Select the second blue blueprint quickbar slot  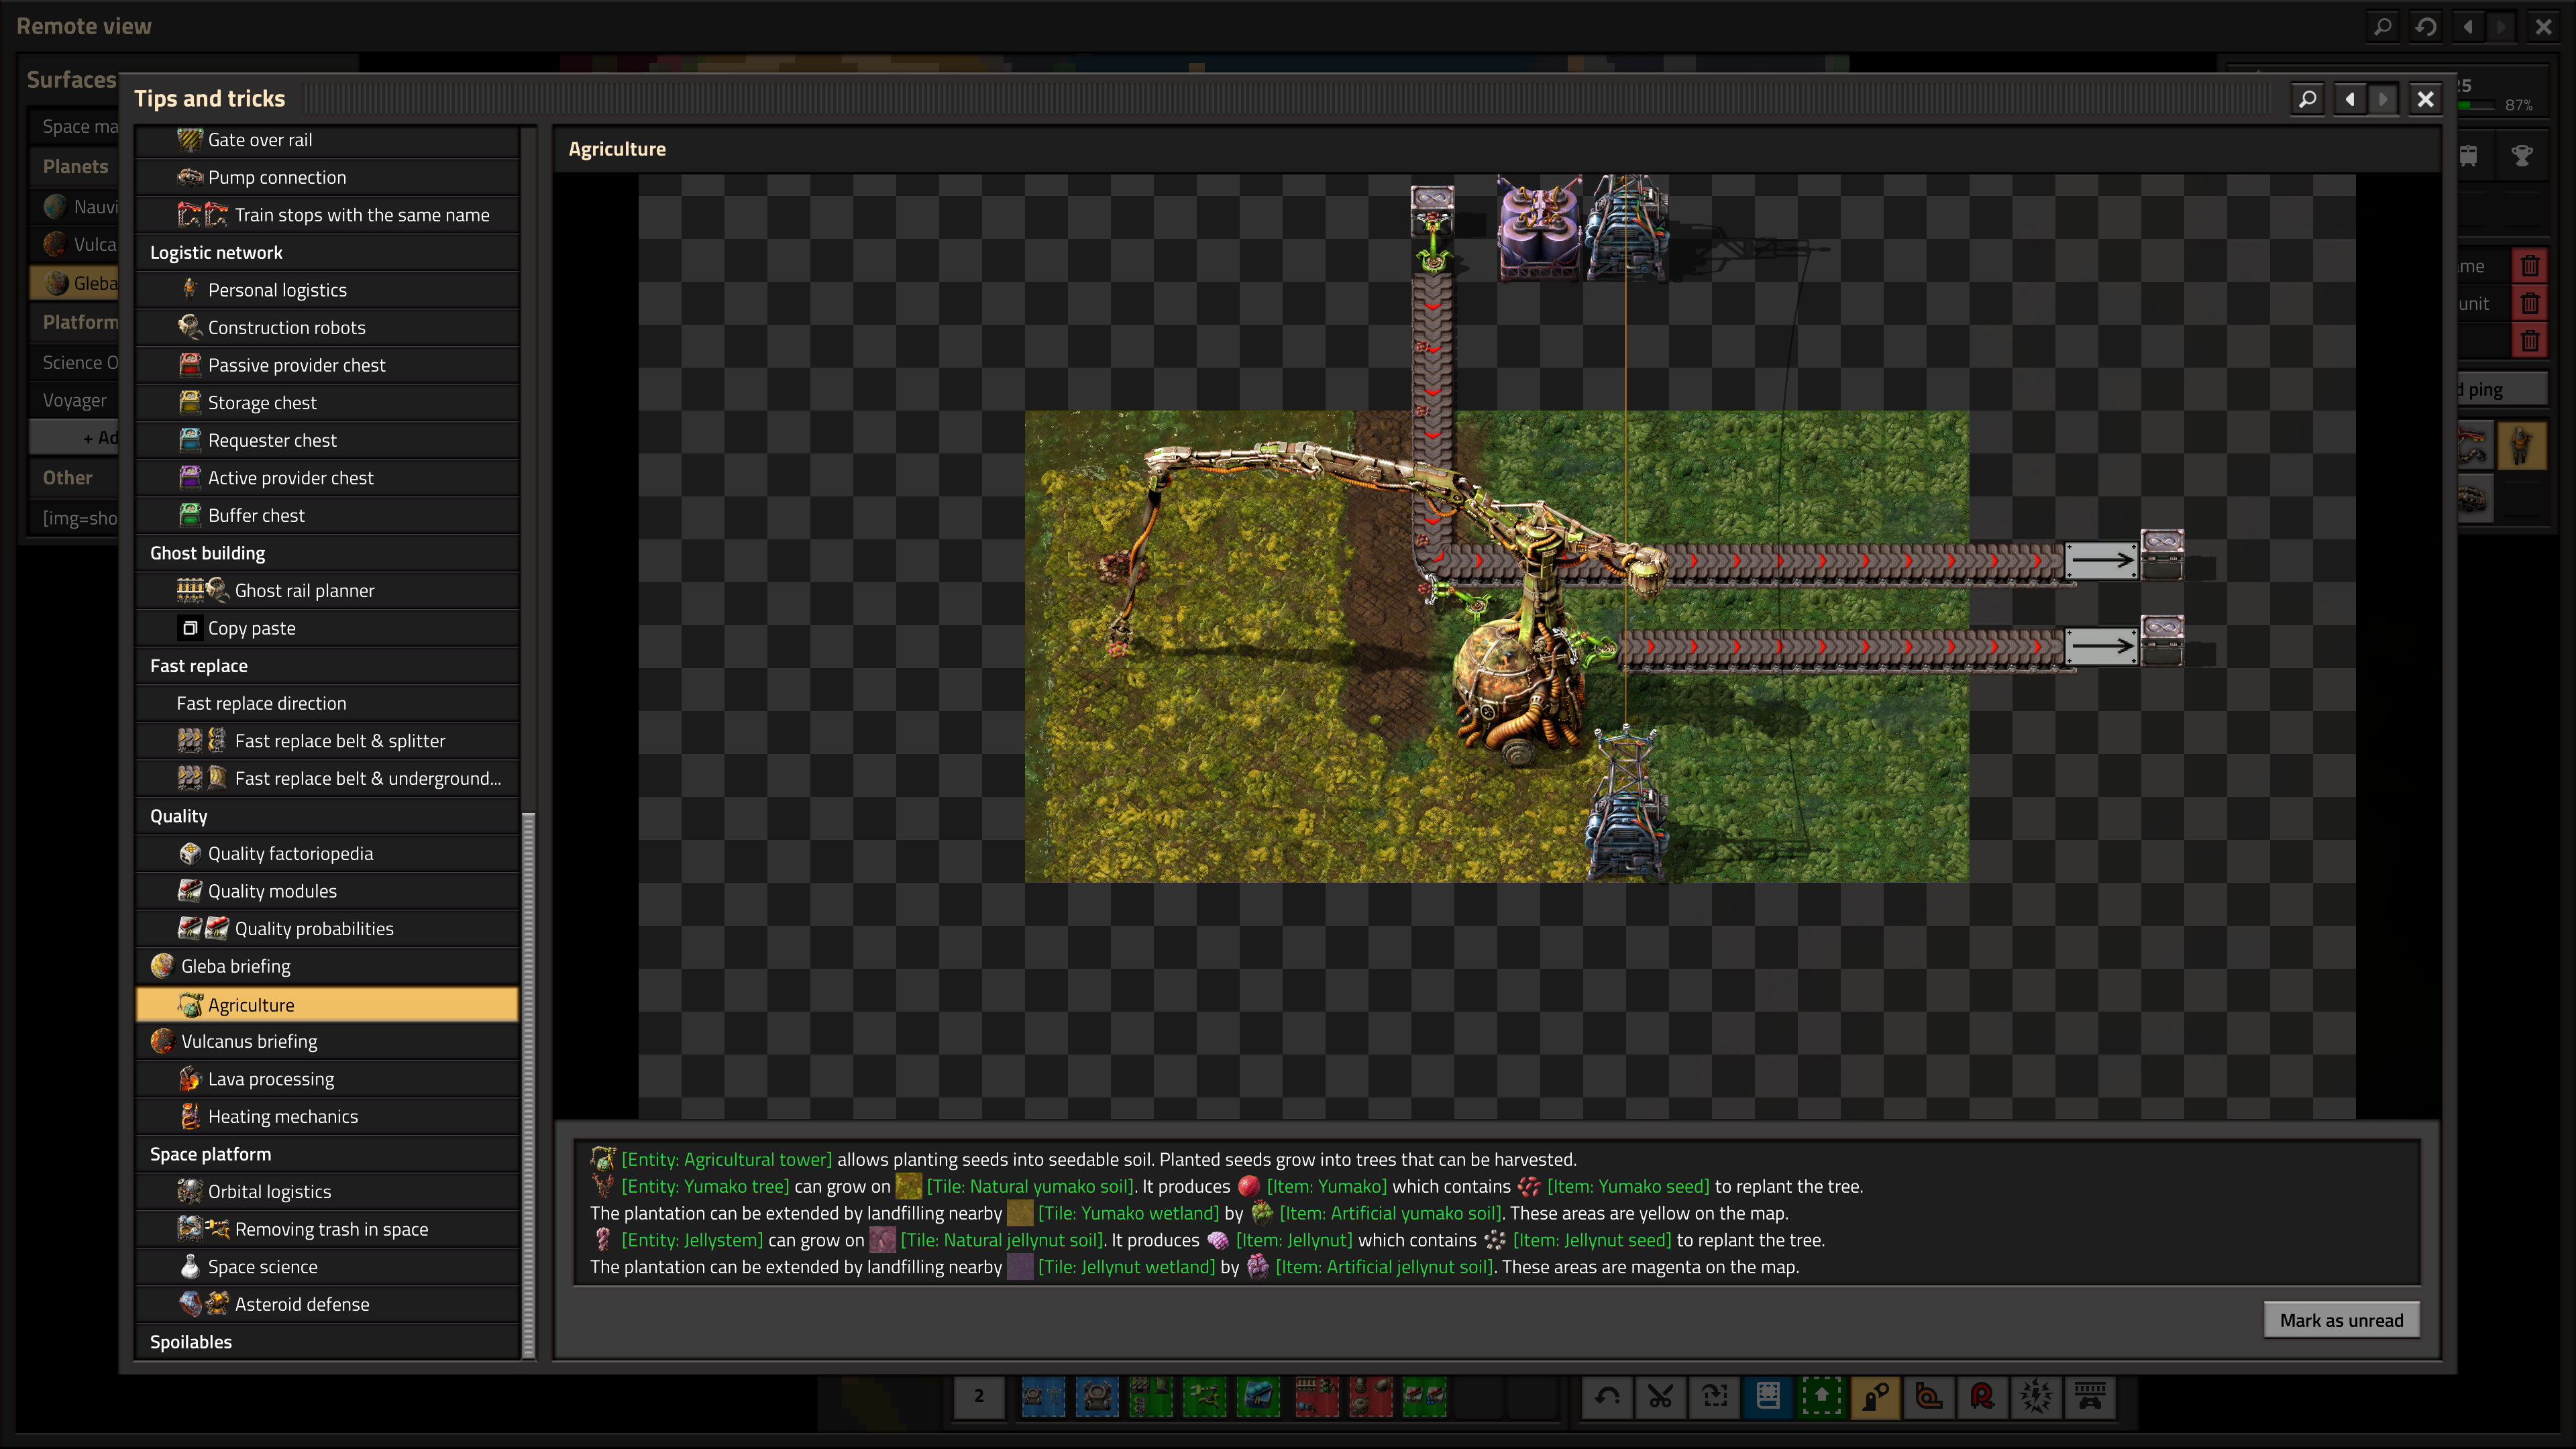(x=1097, y=1396)
